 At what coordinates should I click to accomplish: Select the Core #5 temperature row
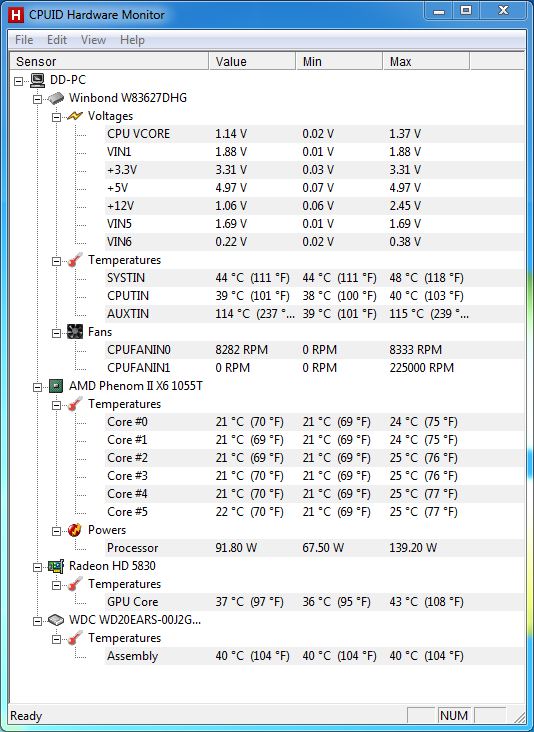pos(314,512)
